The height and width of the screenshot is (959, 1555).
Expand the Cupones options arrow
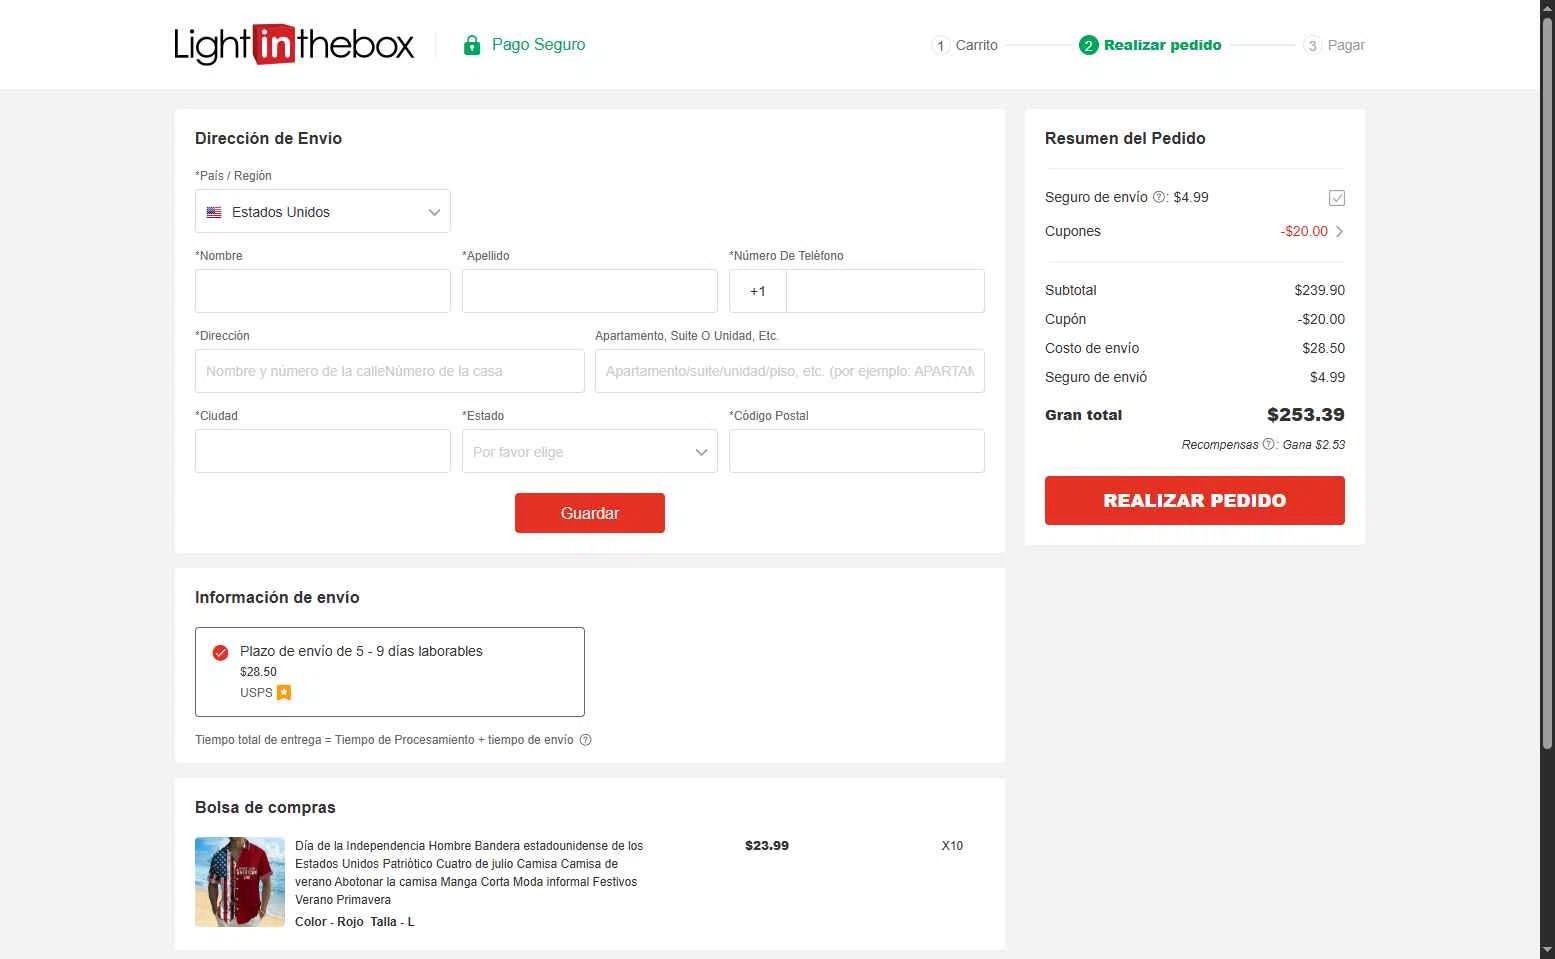(x=1339, y=231)
